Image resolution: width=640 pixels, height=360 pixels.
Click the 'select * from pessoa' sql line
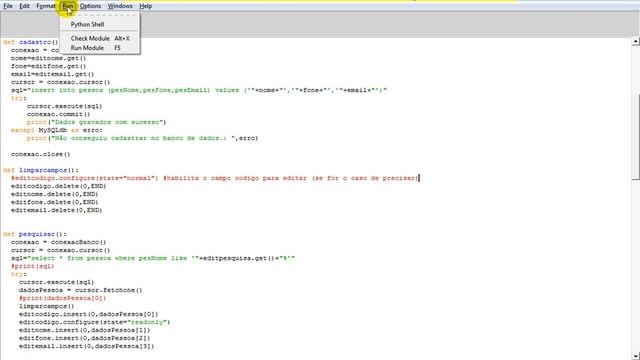click(153, 258)
